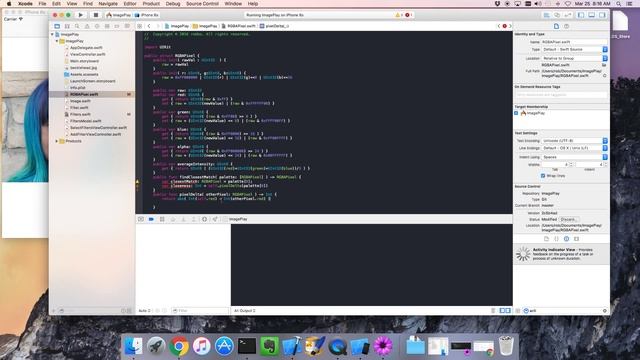
Task: Open the Project navigator folder icon
Action: (x=57, y=26)
